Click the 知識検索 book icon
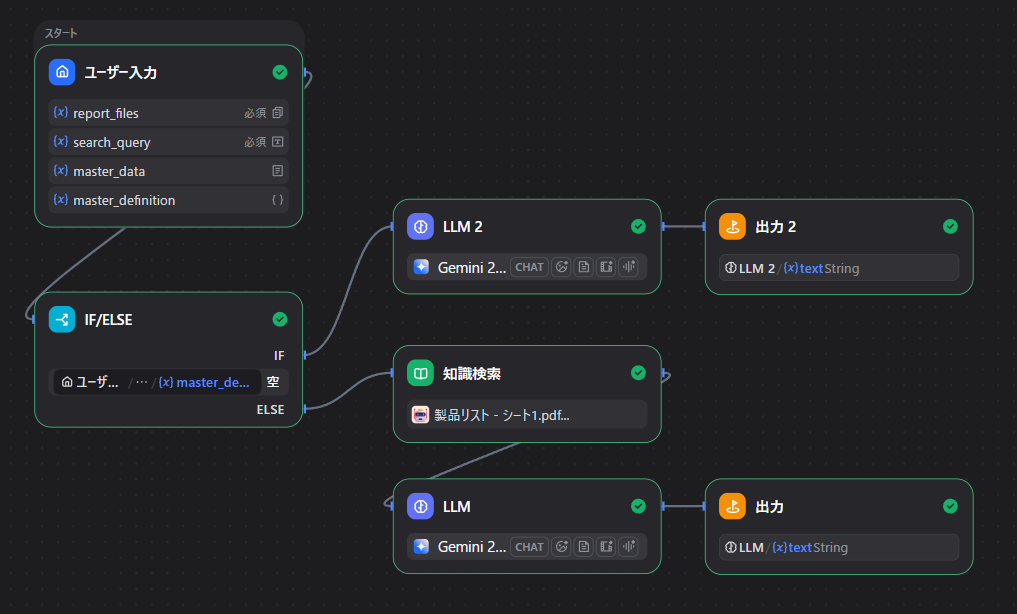This screenshot has width=1017, height=614. pos(421,374)
